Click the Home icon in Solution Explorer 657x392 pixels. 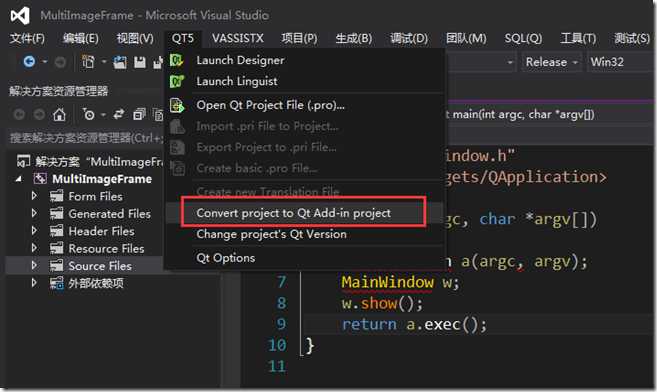[59, 114]
